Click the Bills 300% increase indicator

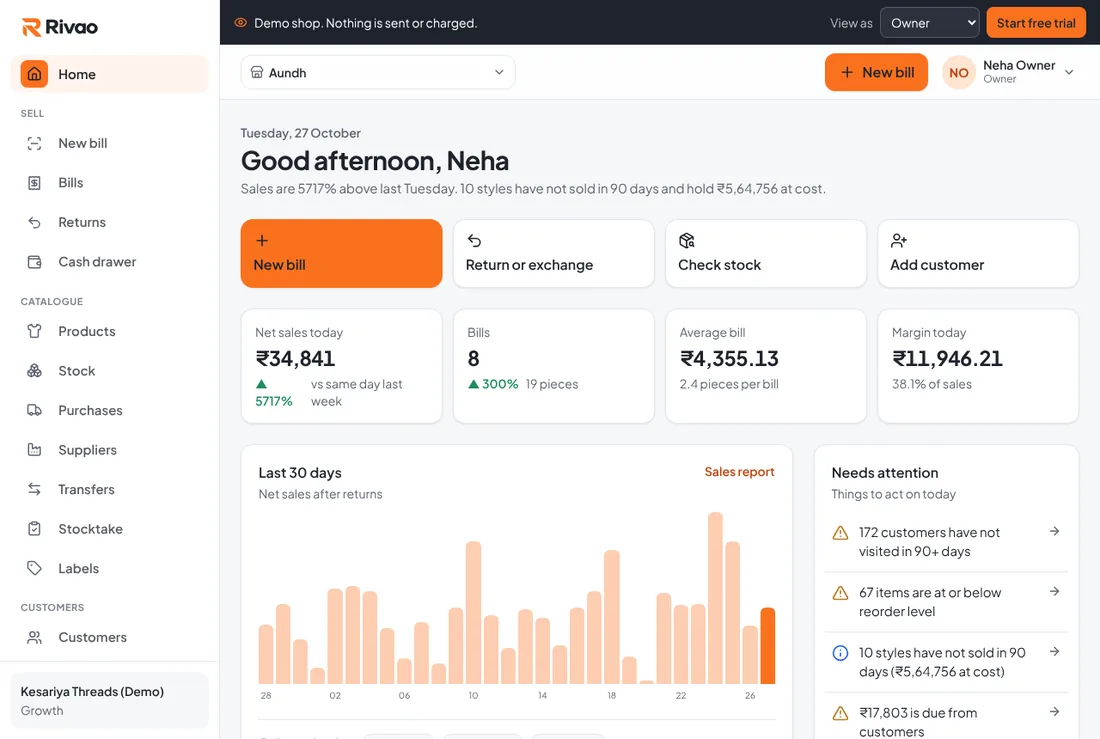[493, 384]
